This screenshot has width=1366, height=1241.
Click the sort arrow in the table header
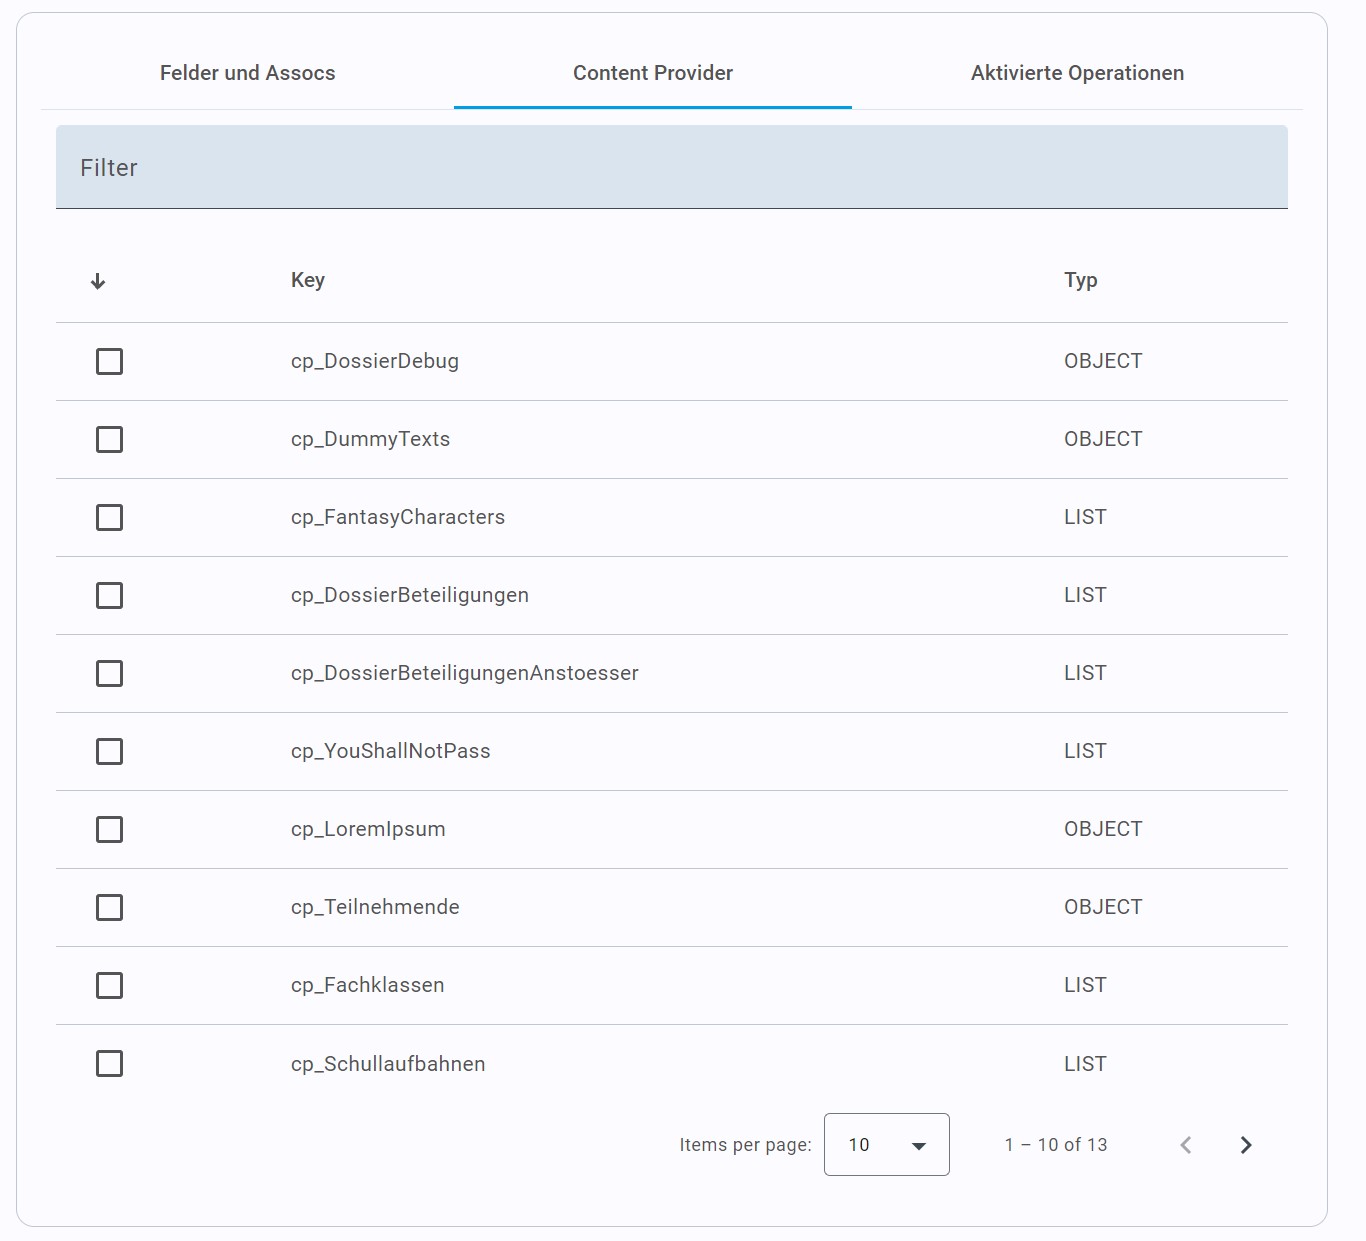[98, 281]
